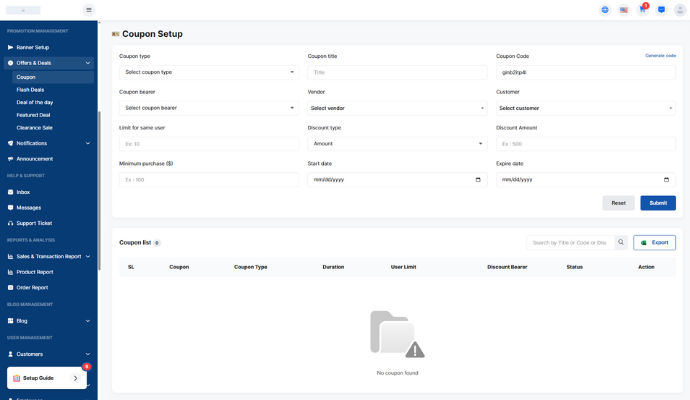Screen dimensions: 690x400
Task: Click the Generate code link
Action: pos(660,56)
